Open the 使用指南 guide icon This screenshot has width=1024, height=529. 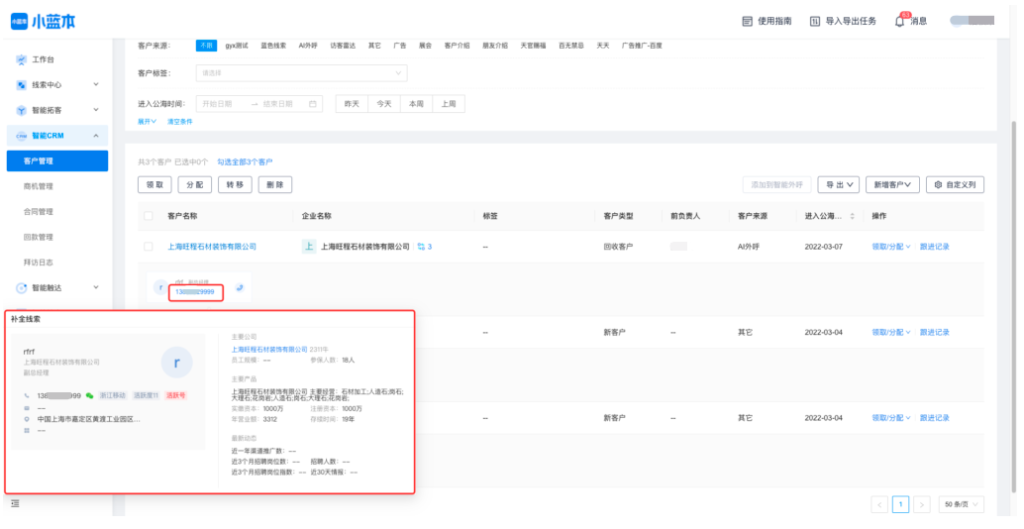coord(747,21)
